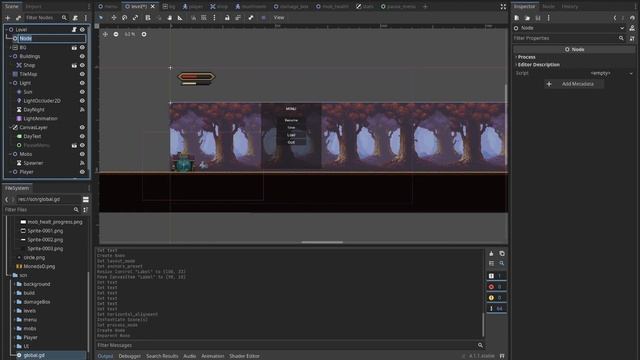Expand the Process section in Inspector
Image resolution: width=640 pixels, height=360 pixels.
click(526, 57)
